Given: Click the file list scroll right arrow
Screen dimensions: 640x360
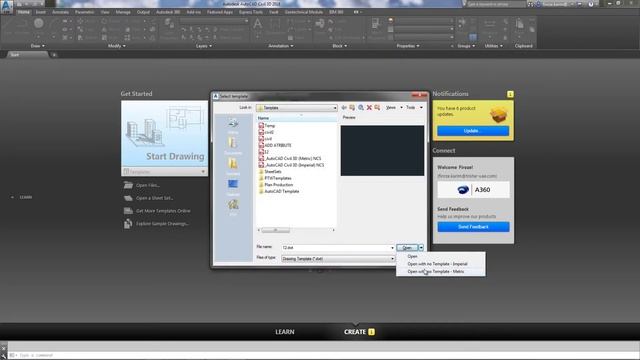Looking at the screenshot, I should pyautogui.click(x=333, y=230).
